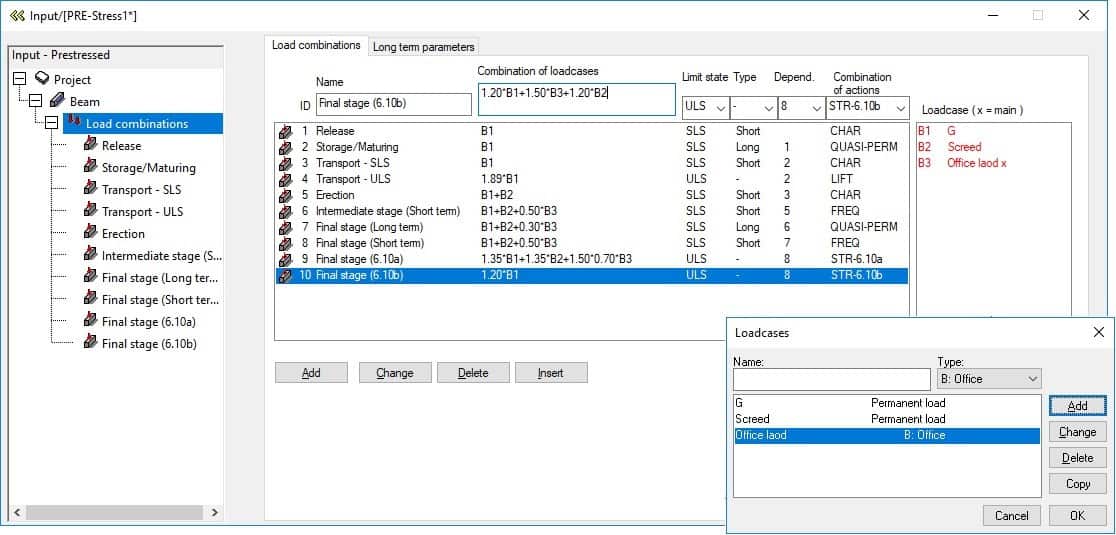Click icon of list row 5 Erection
The width and height of the screenshot is (1116, 535).
(x=285, y=195)
